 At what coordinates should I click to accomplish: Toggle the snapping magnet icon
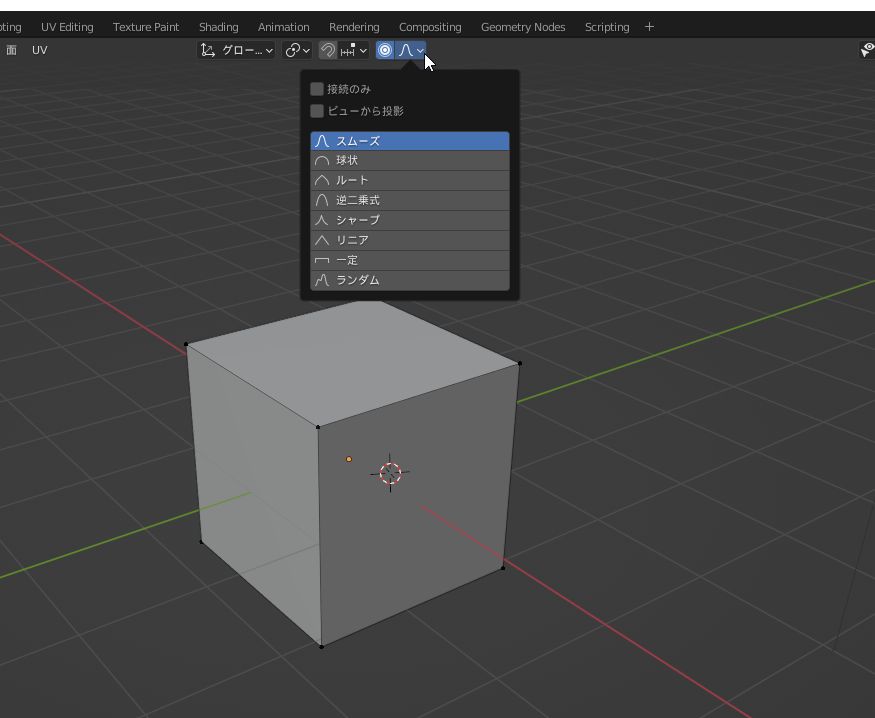pyautogui.click(x=328, y=50)
